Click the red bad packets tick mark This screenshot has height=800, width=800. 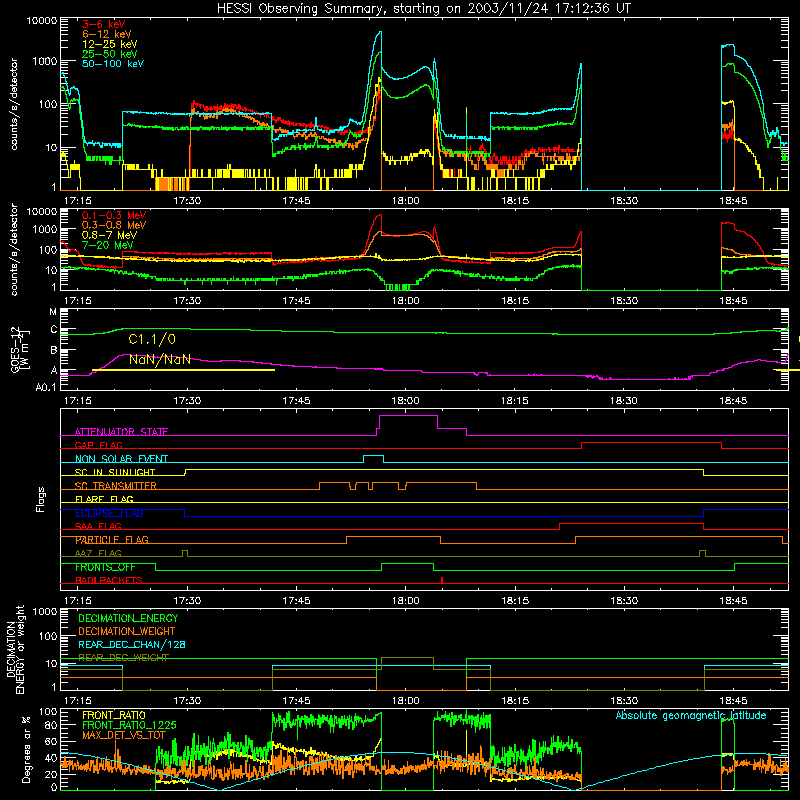pyautogui.click(x=442, y=580)
